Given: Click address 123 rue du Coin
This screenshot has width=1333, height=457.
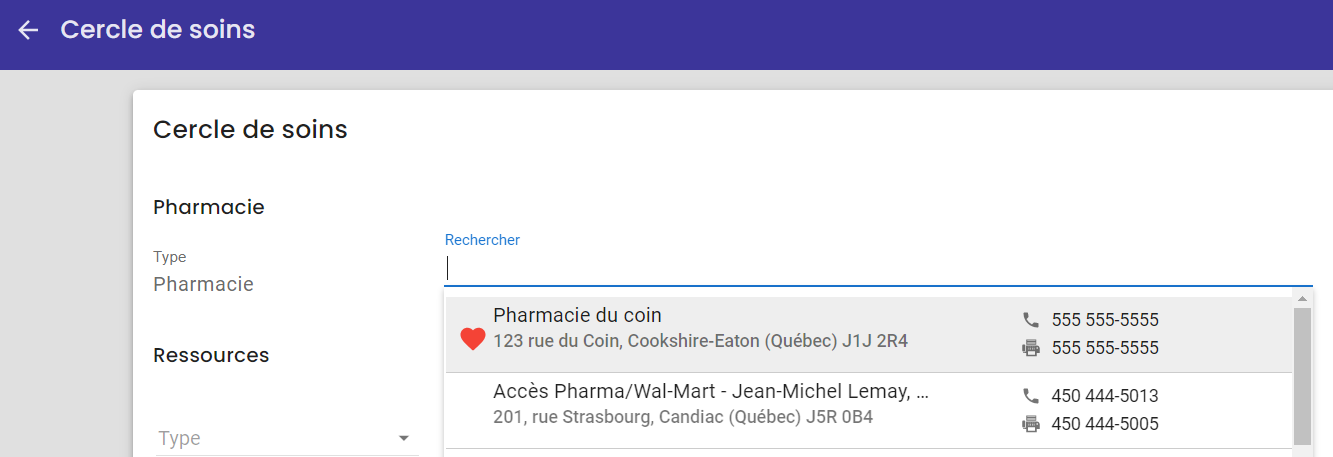Looking at the screenshot, I should click(700, 341).
